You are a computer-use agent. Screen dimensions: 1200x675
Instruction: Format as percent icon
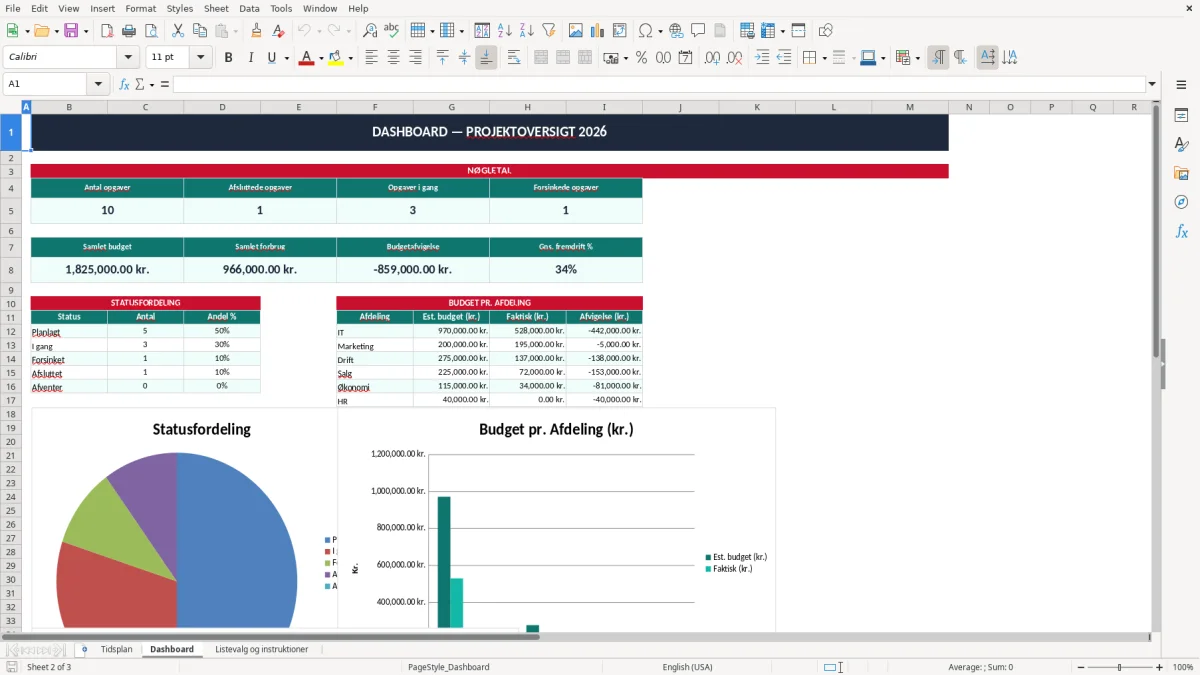(641, 58)
